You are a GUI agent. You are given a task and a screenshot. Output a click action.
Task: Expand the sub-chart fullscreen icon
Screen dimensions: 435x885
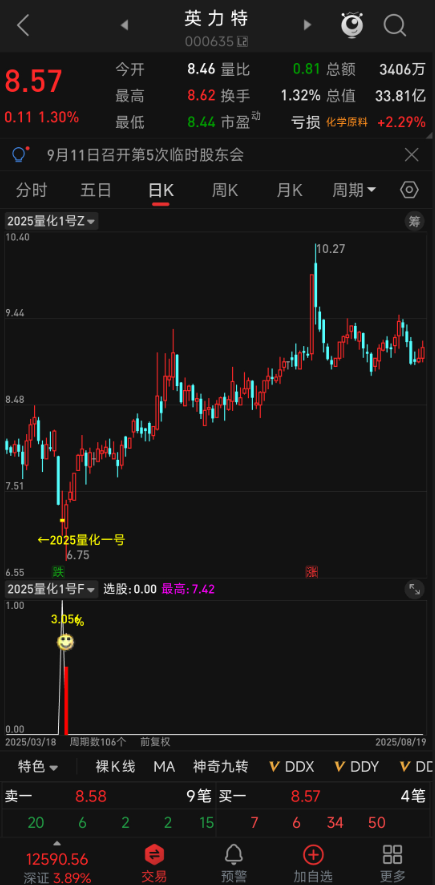[414, 589]
